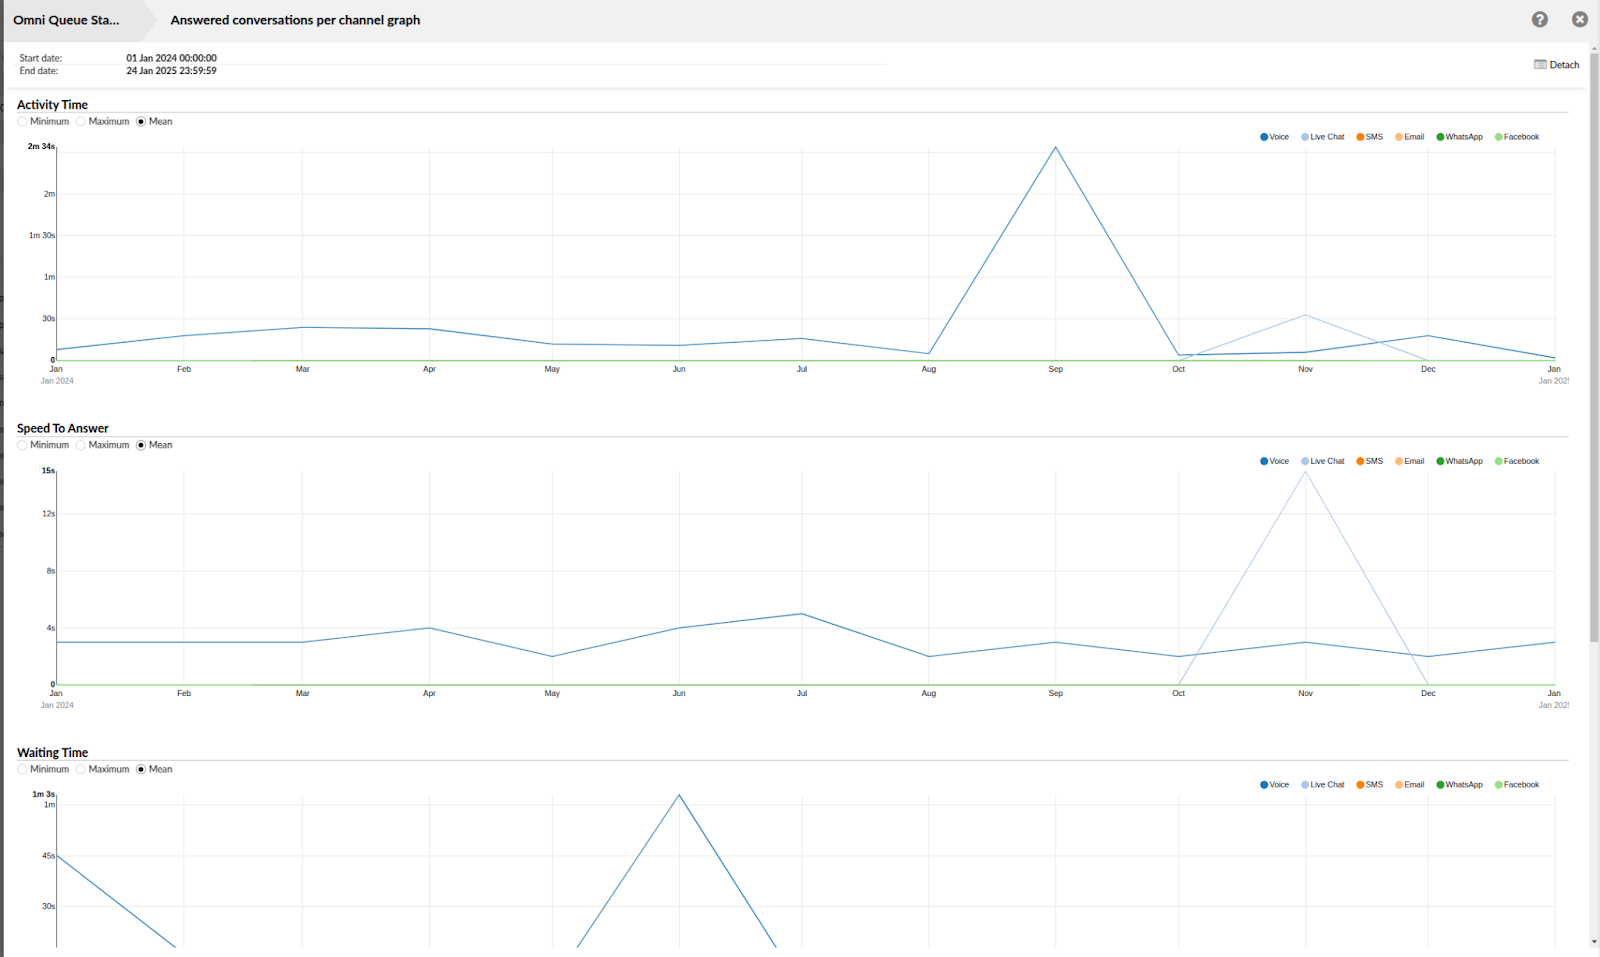This screenshot has width=1600, height=957.
Task: Click the Activity Time section heading
Action: click(x=52, y=105)
